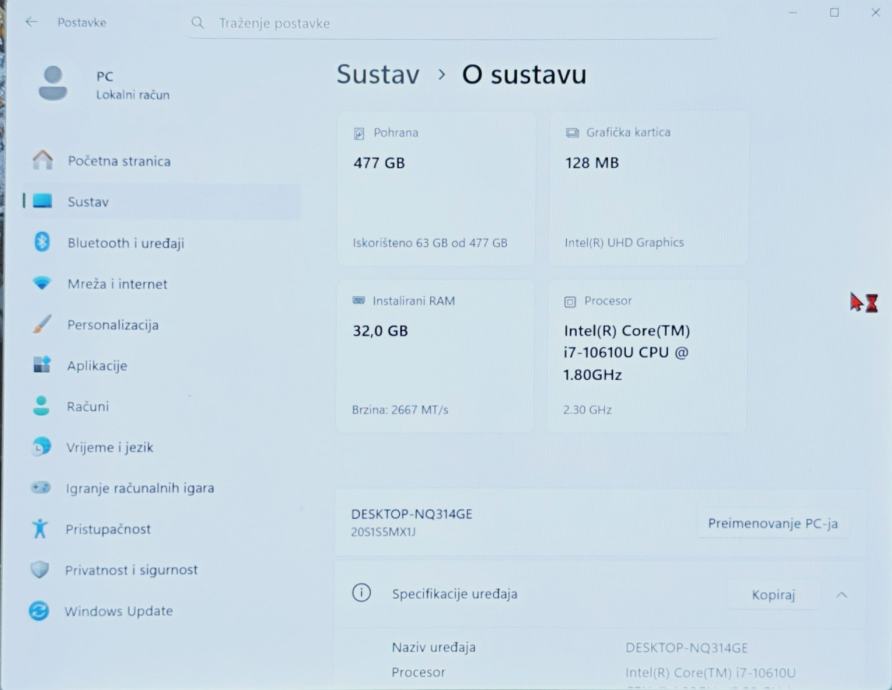The height and width of the screenshot is (690, 892).
Task: Click the Windows Update sync icon
Action: pos(39,611)
